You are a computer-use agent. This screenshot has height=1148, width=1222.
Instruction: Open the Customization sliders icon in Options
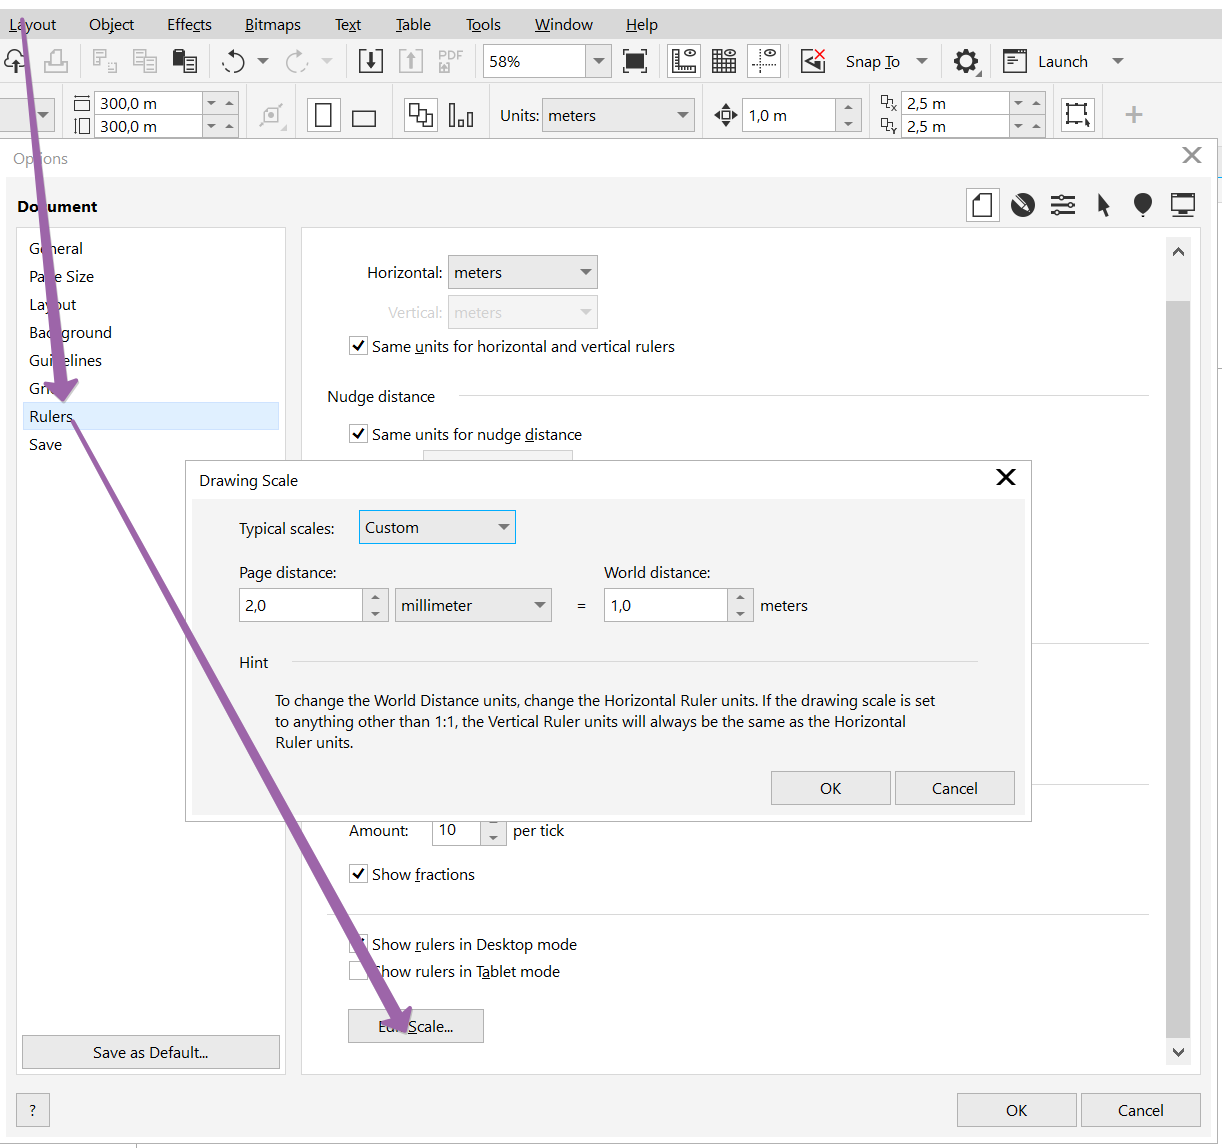(x=1063, y=205)
